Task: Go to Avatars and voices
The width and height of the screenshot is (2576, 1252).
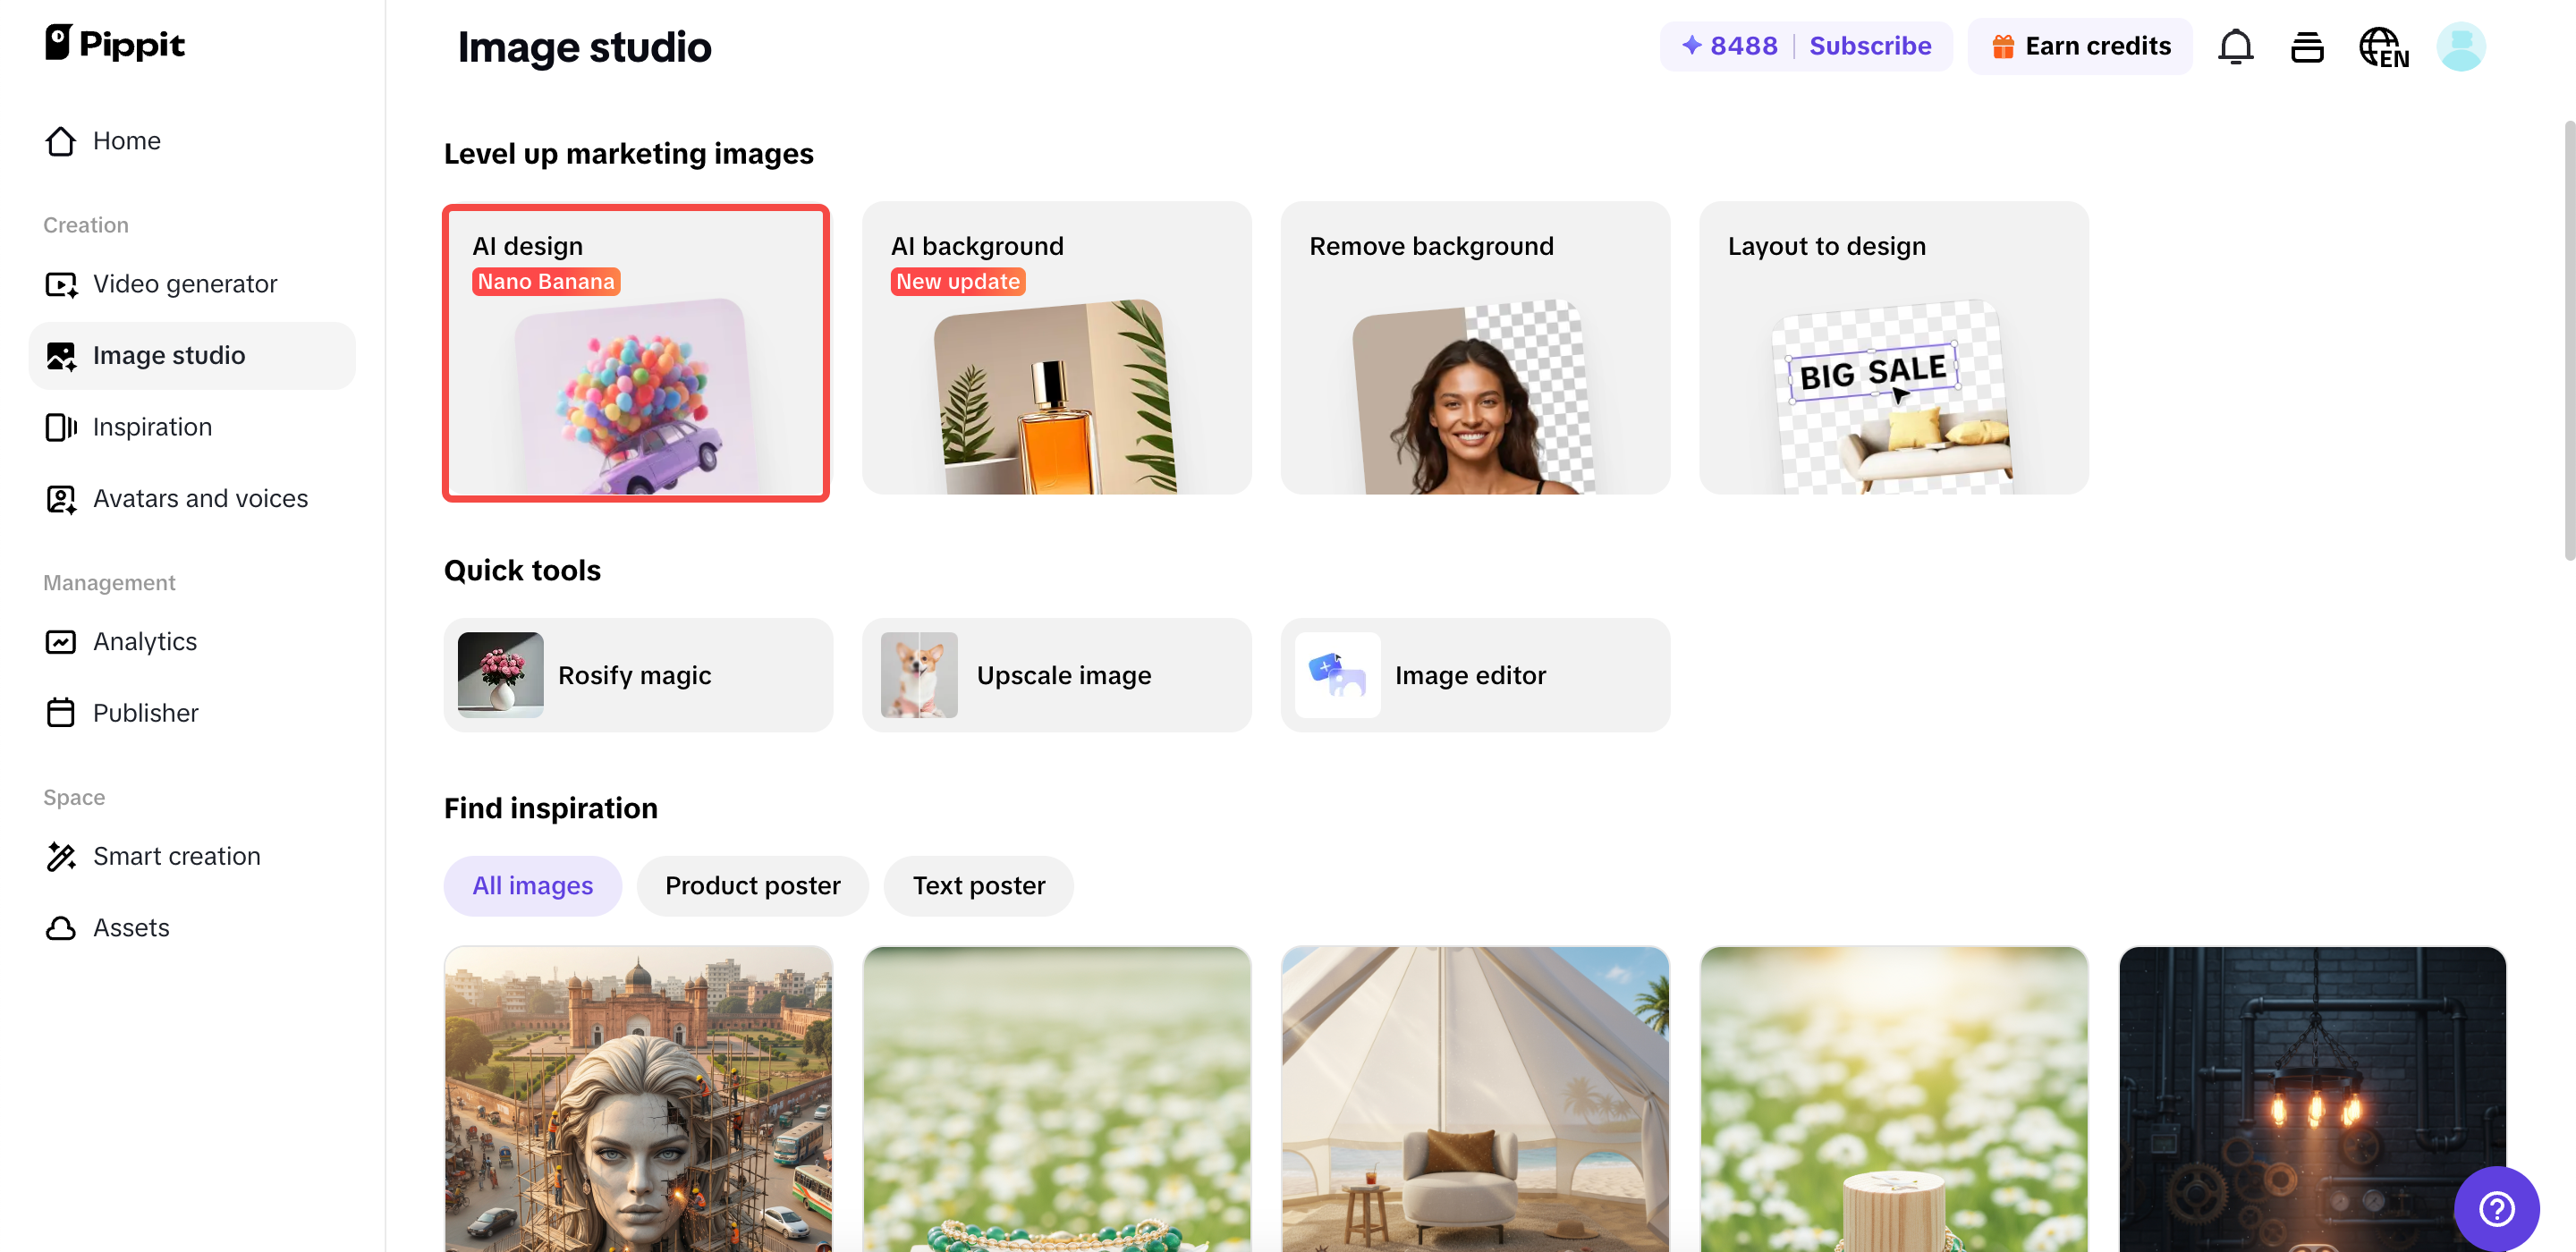Action: 199,498
